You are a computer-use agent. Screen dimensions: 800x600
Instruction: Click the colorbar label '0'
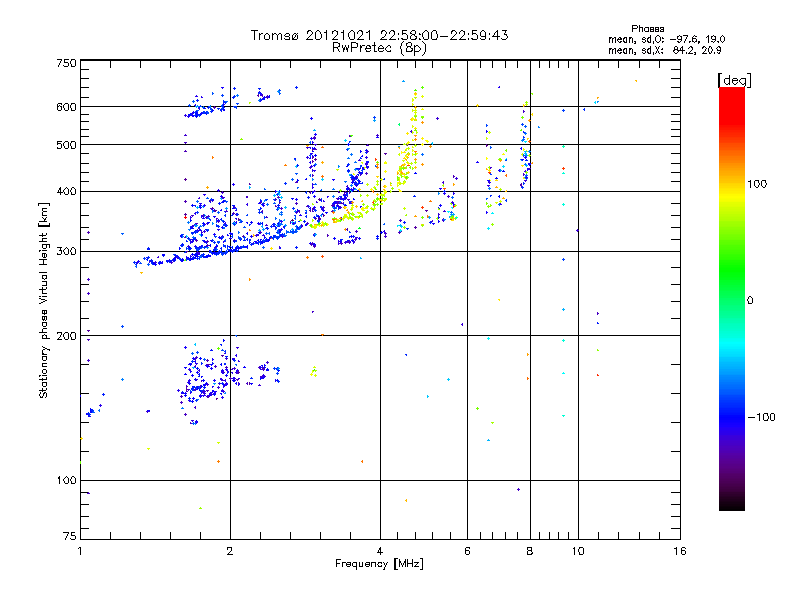coord(750,301)
